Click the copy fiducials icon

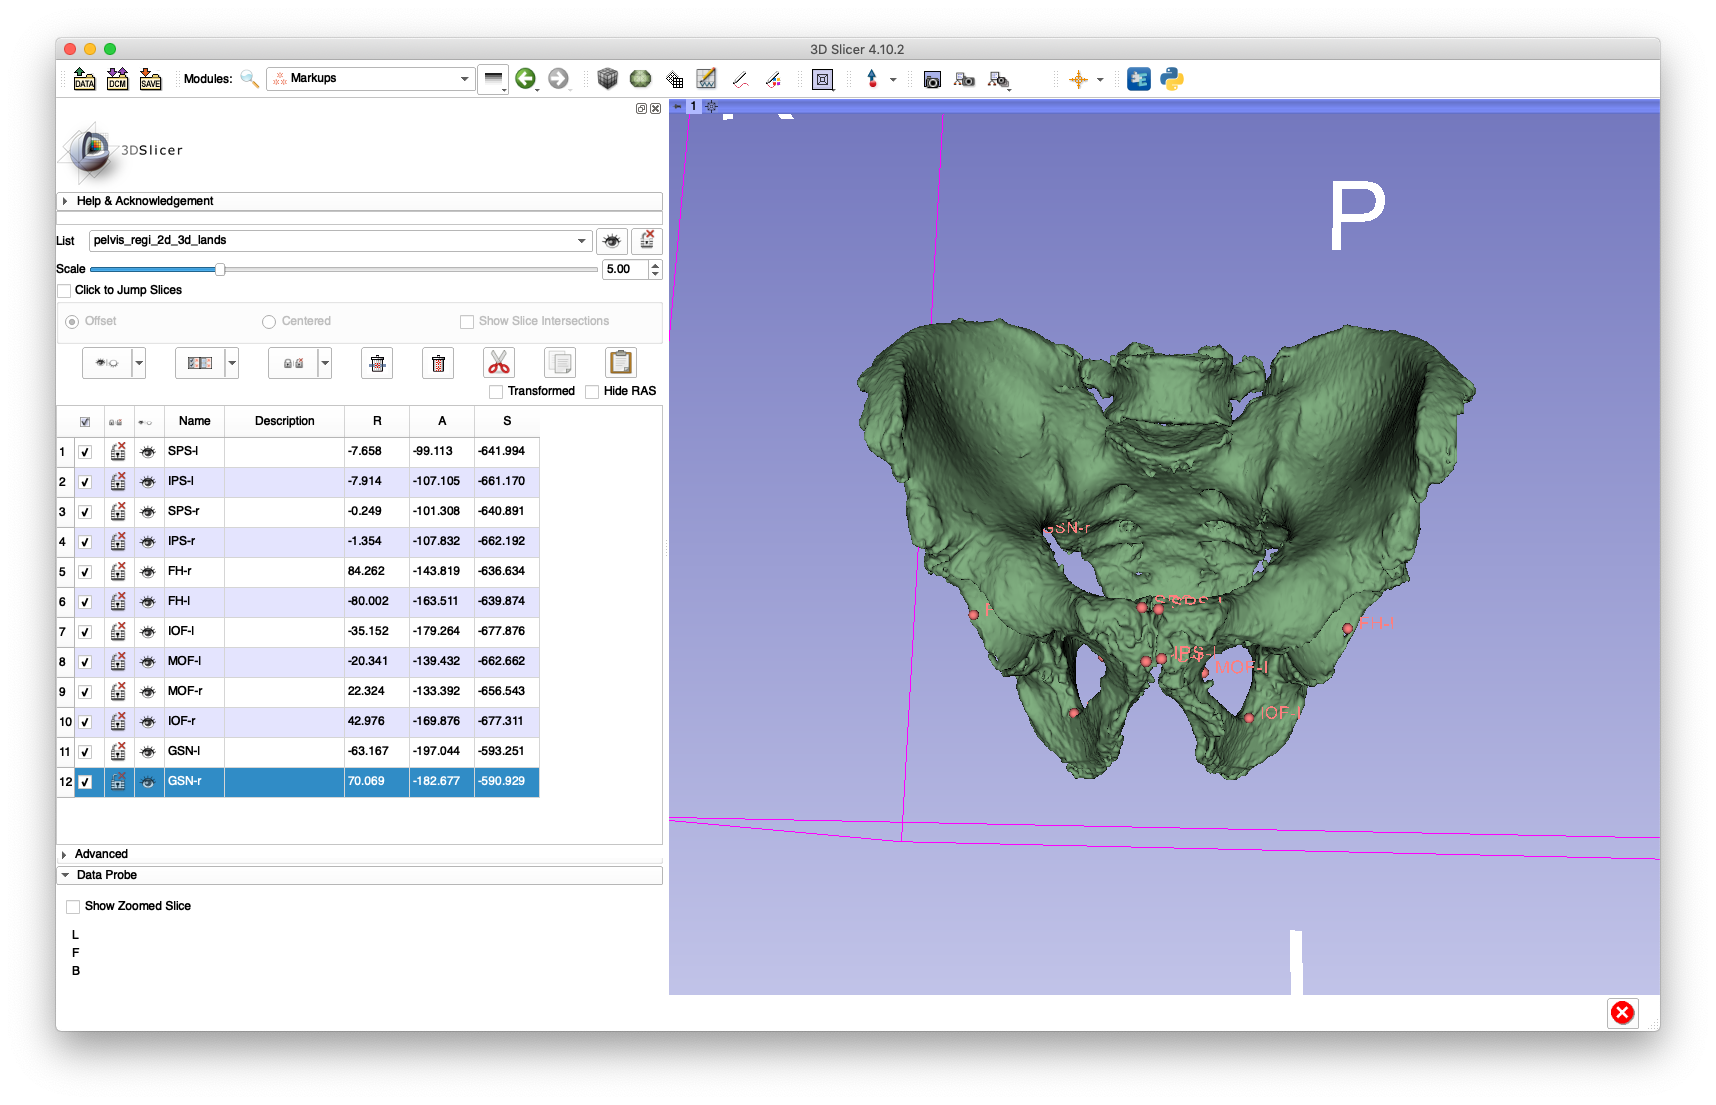tap(560, 362)
